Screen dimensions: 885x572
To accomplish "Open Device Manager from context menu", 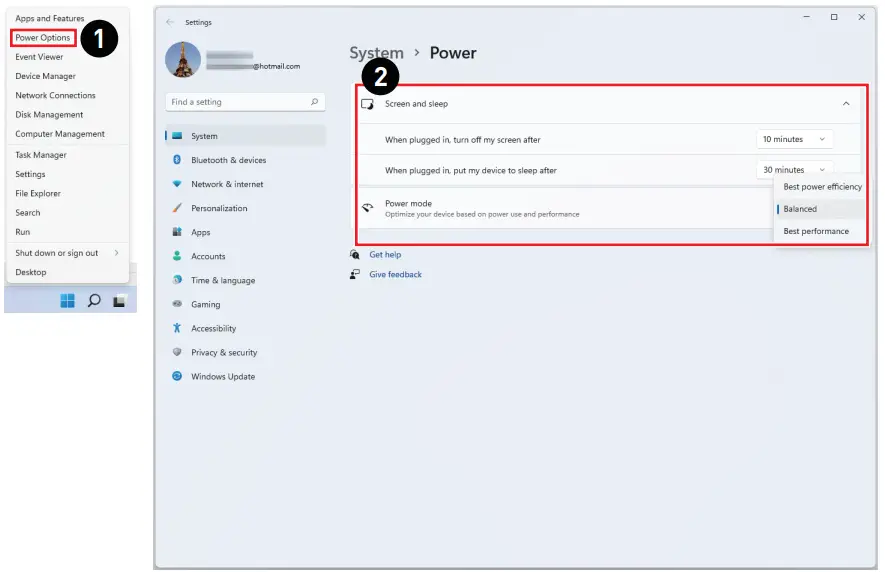I will click(x=45, y=76).
